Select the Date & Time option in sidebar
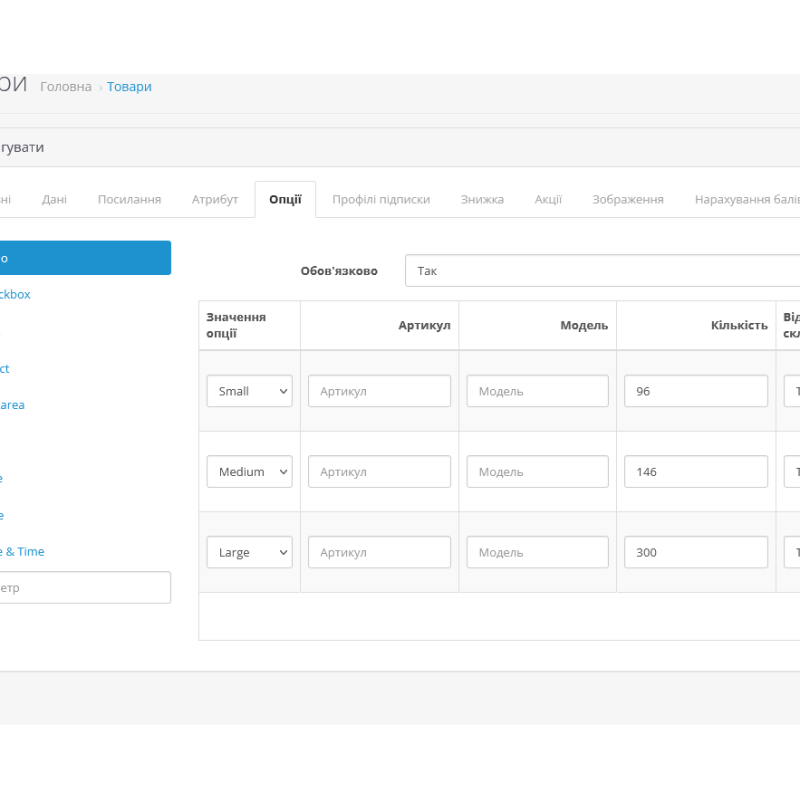Image resolution: width=800 pixels, height=800 pixels. pos(22,551)
